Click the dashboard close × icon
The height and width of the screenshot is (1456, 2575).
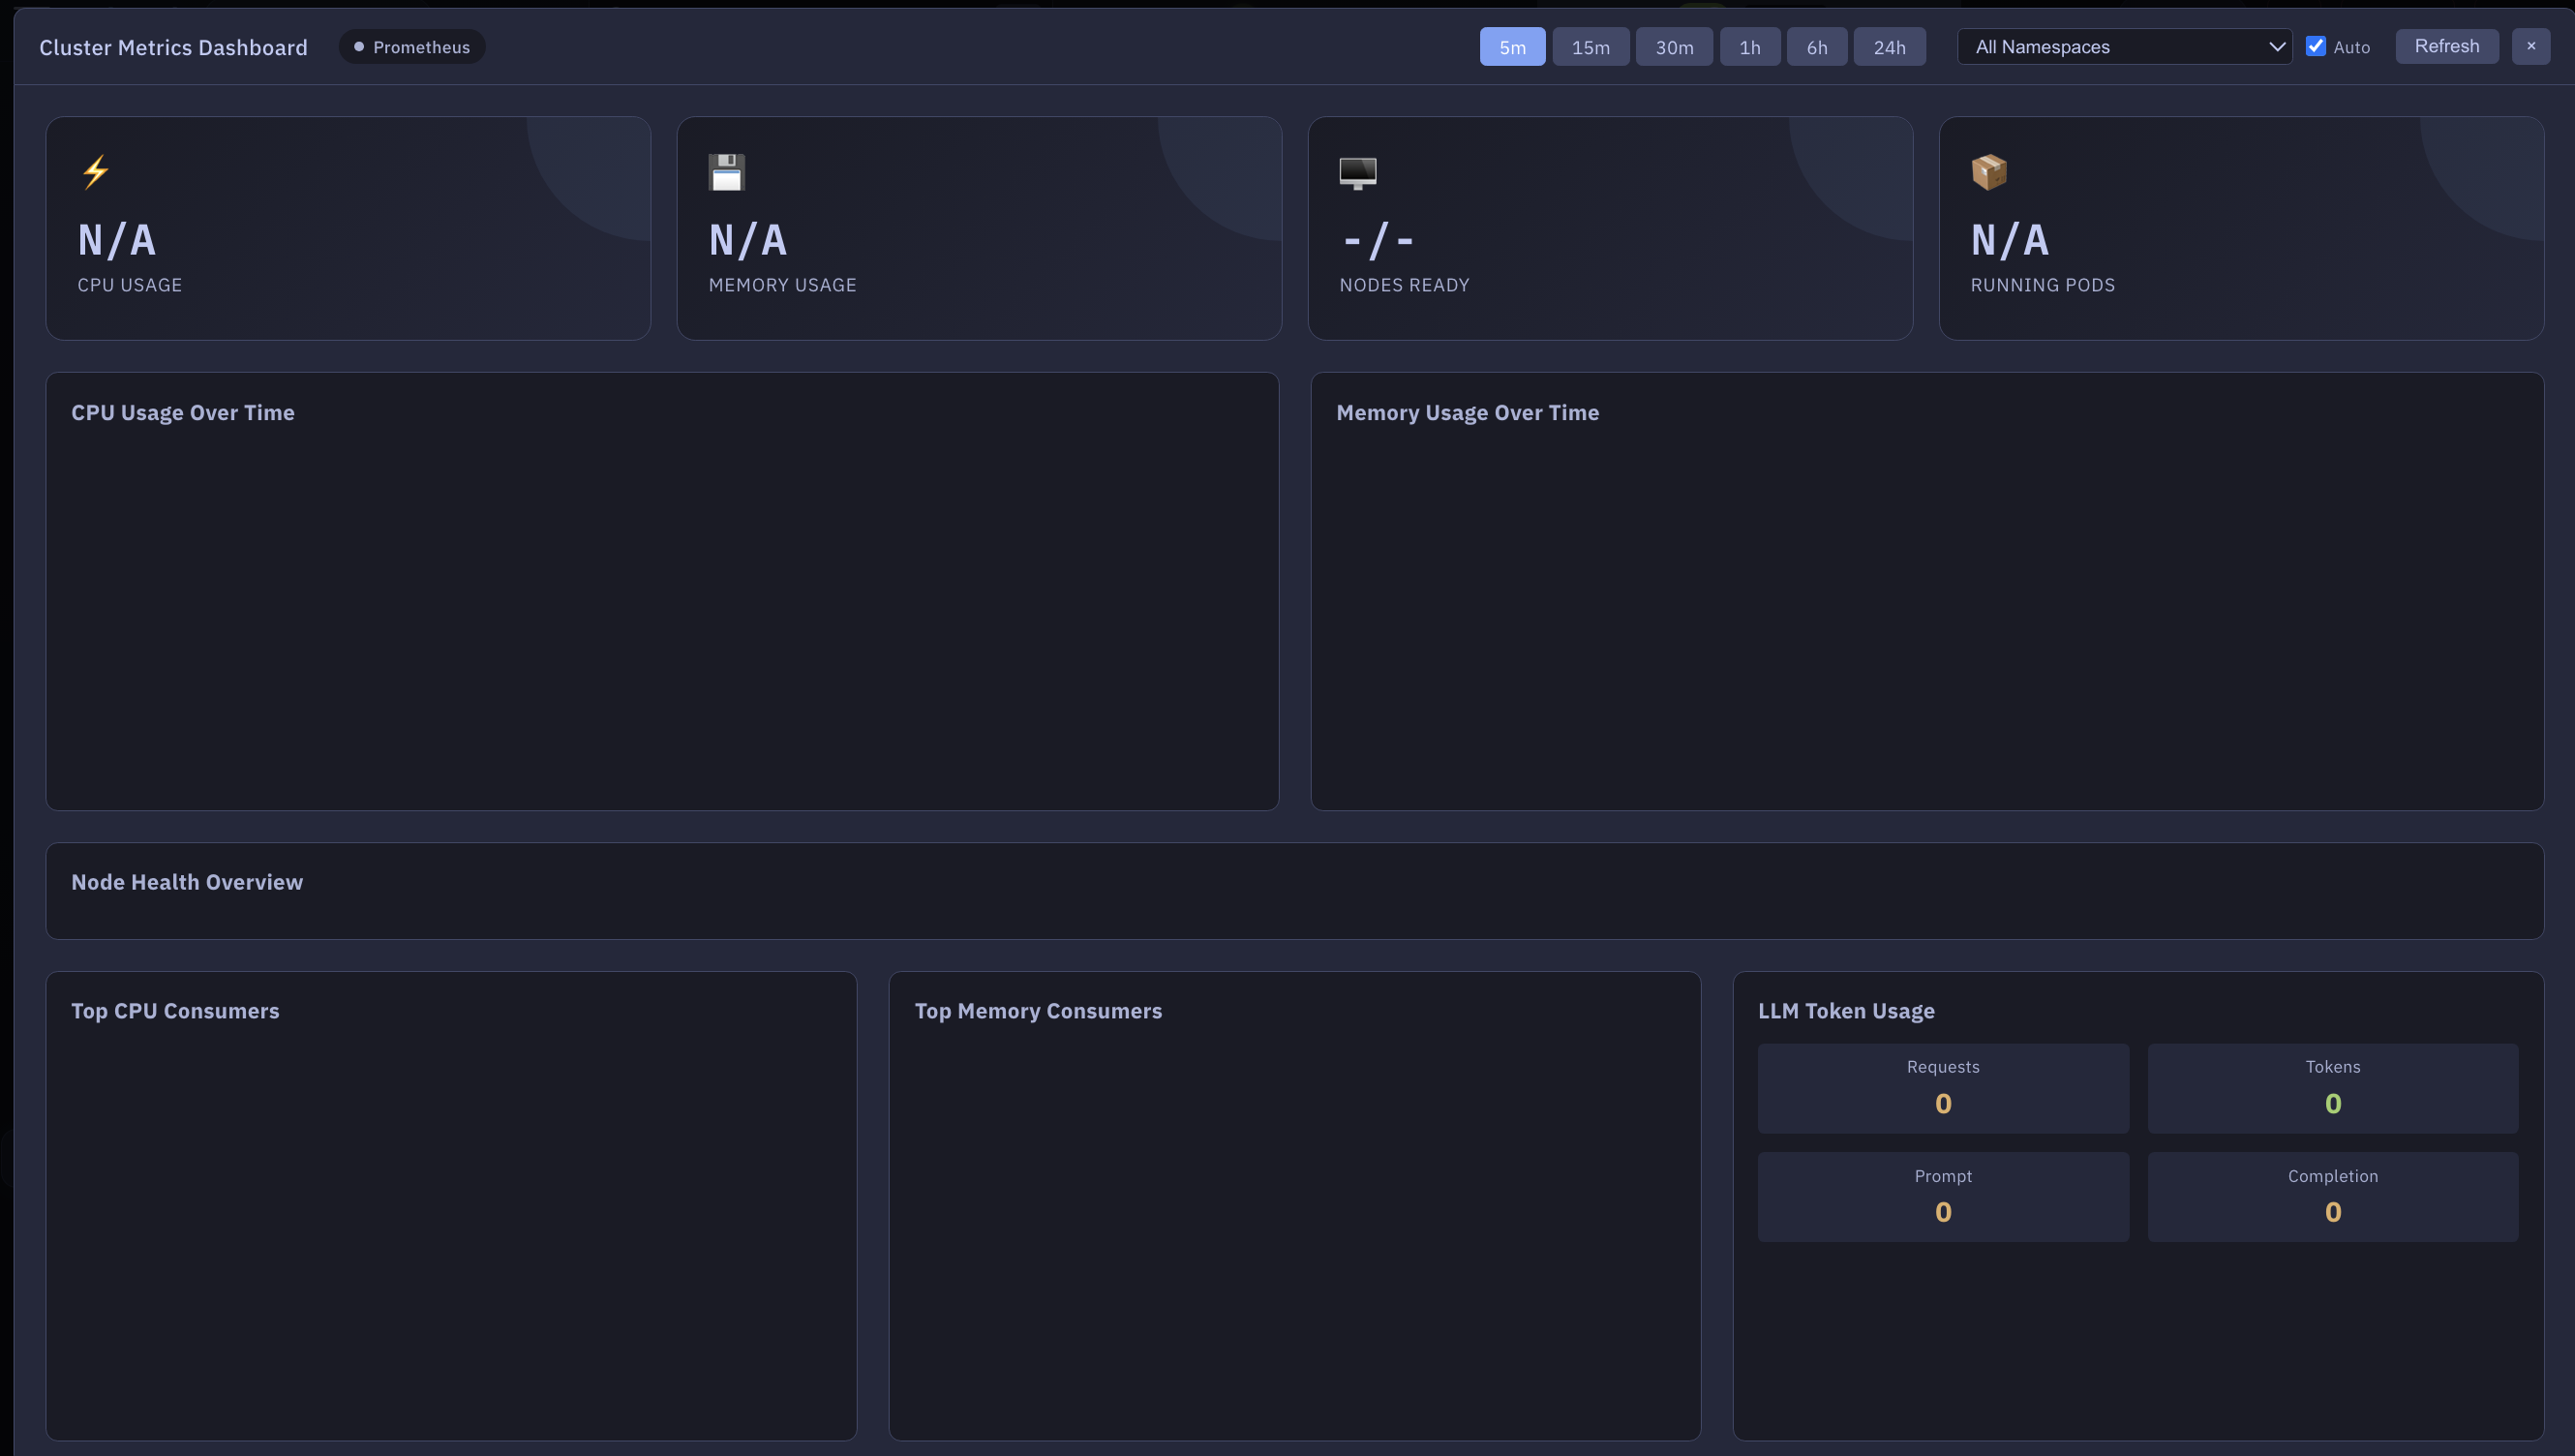click(2531, 46)
